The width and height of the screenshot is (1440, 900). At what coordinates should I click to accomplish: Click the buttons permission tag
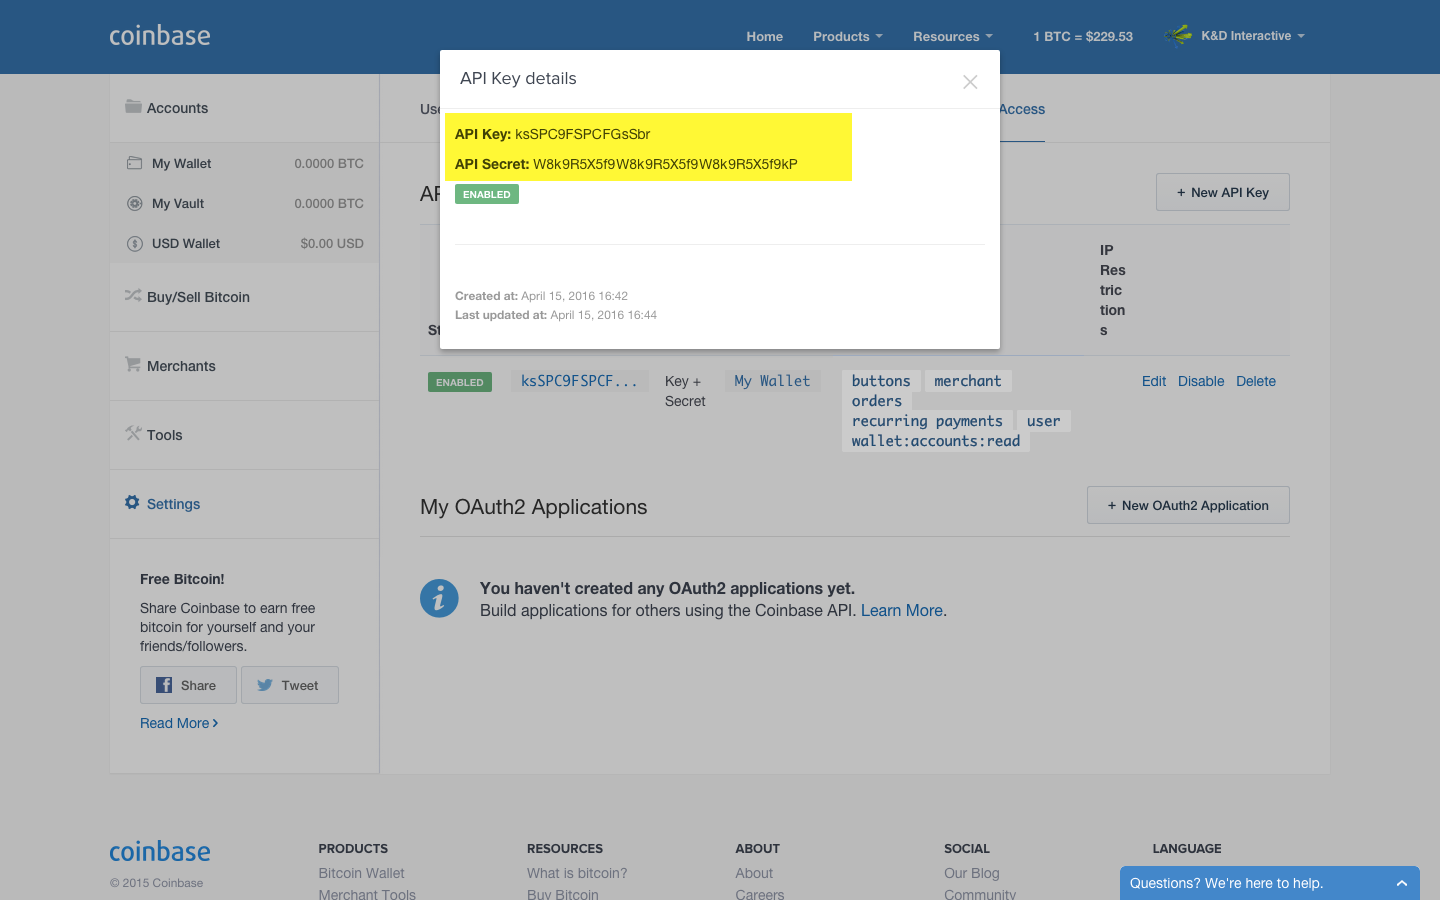(881, 381)
